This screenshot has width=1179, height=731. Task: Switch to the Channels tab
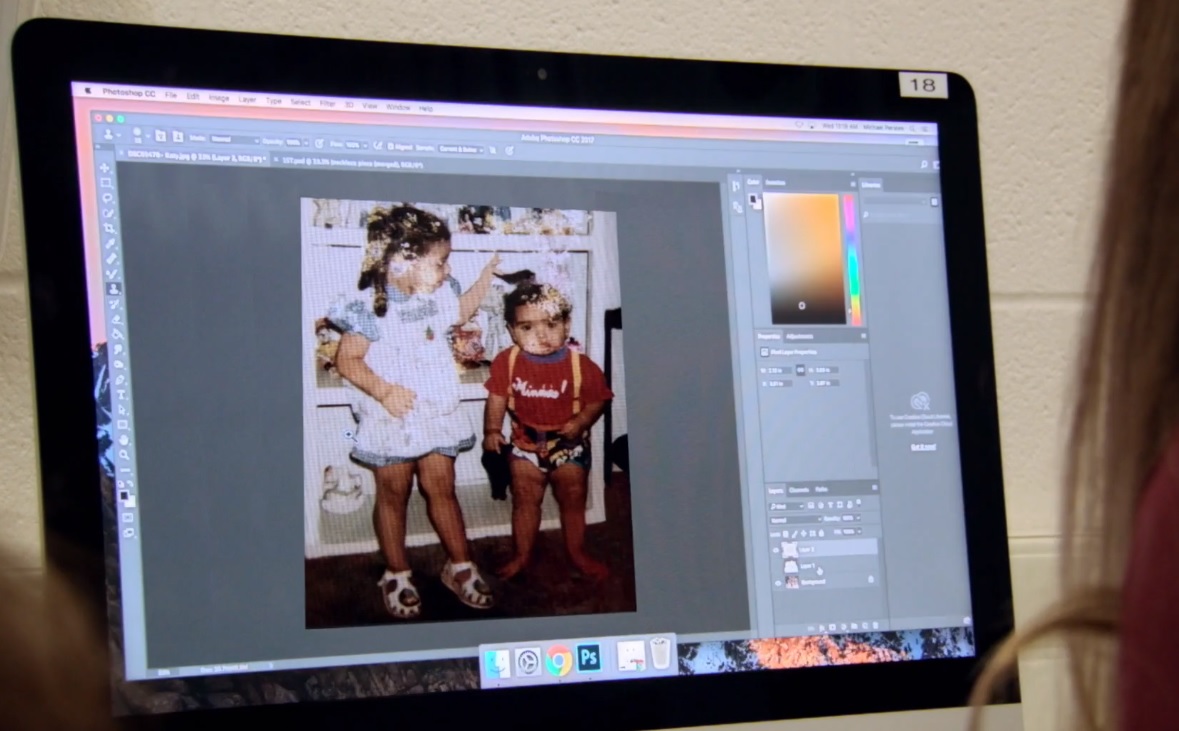799,490
